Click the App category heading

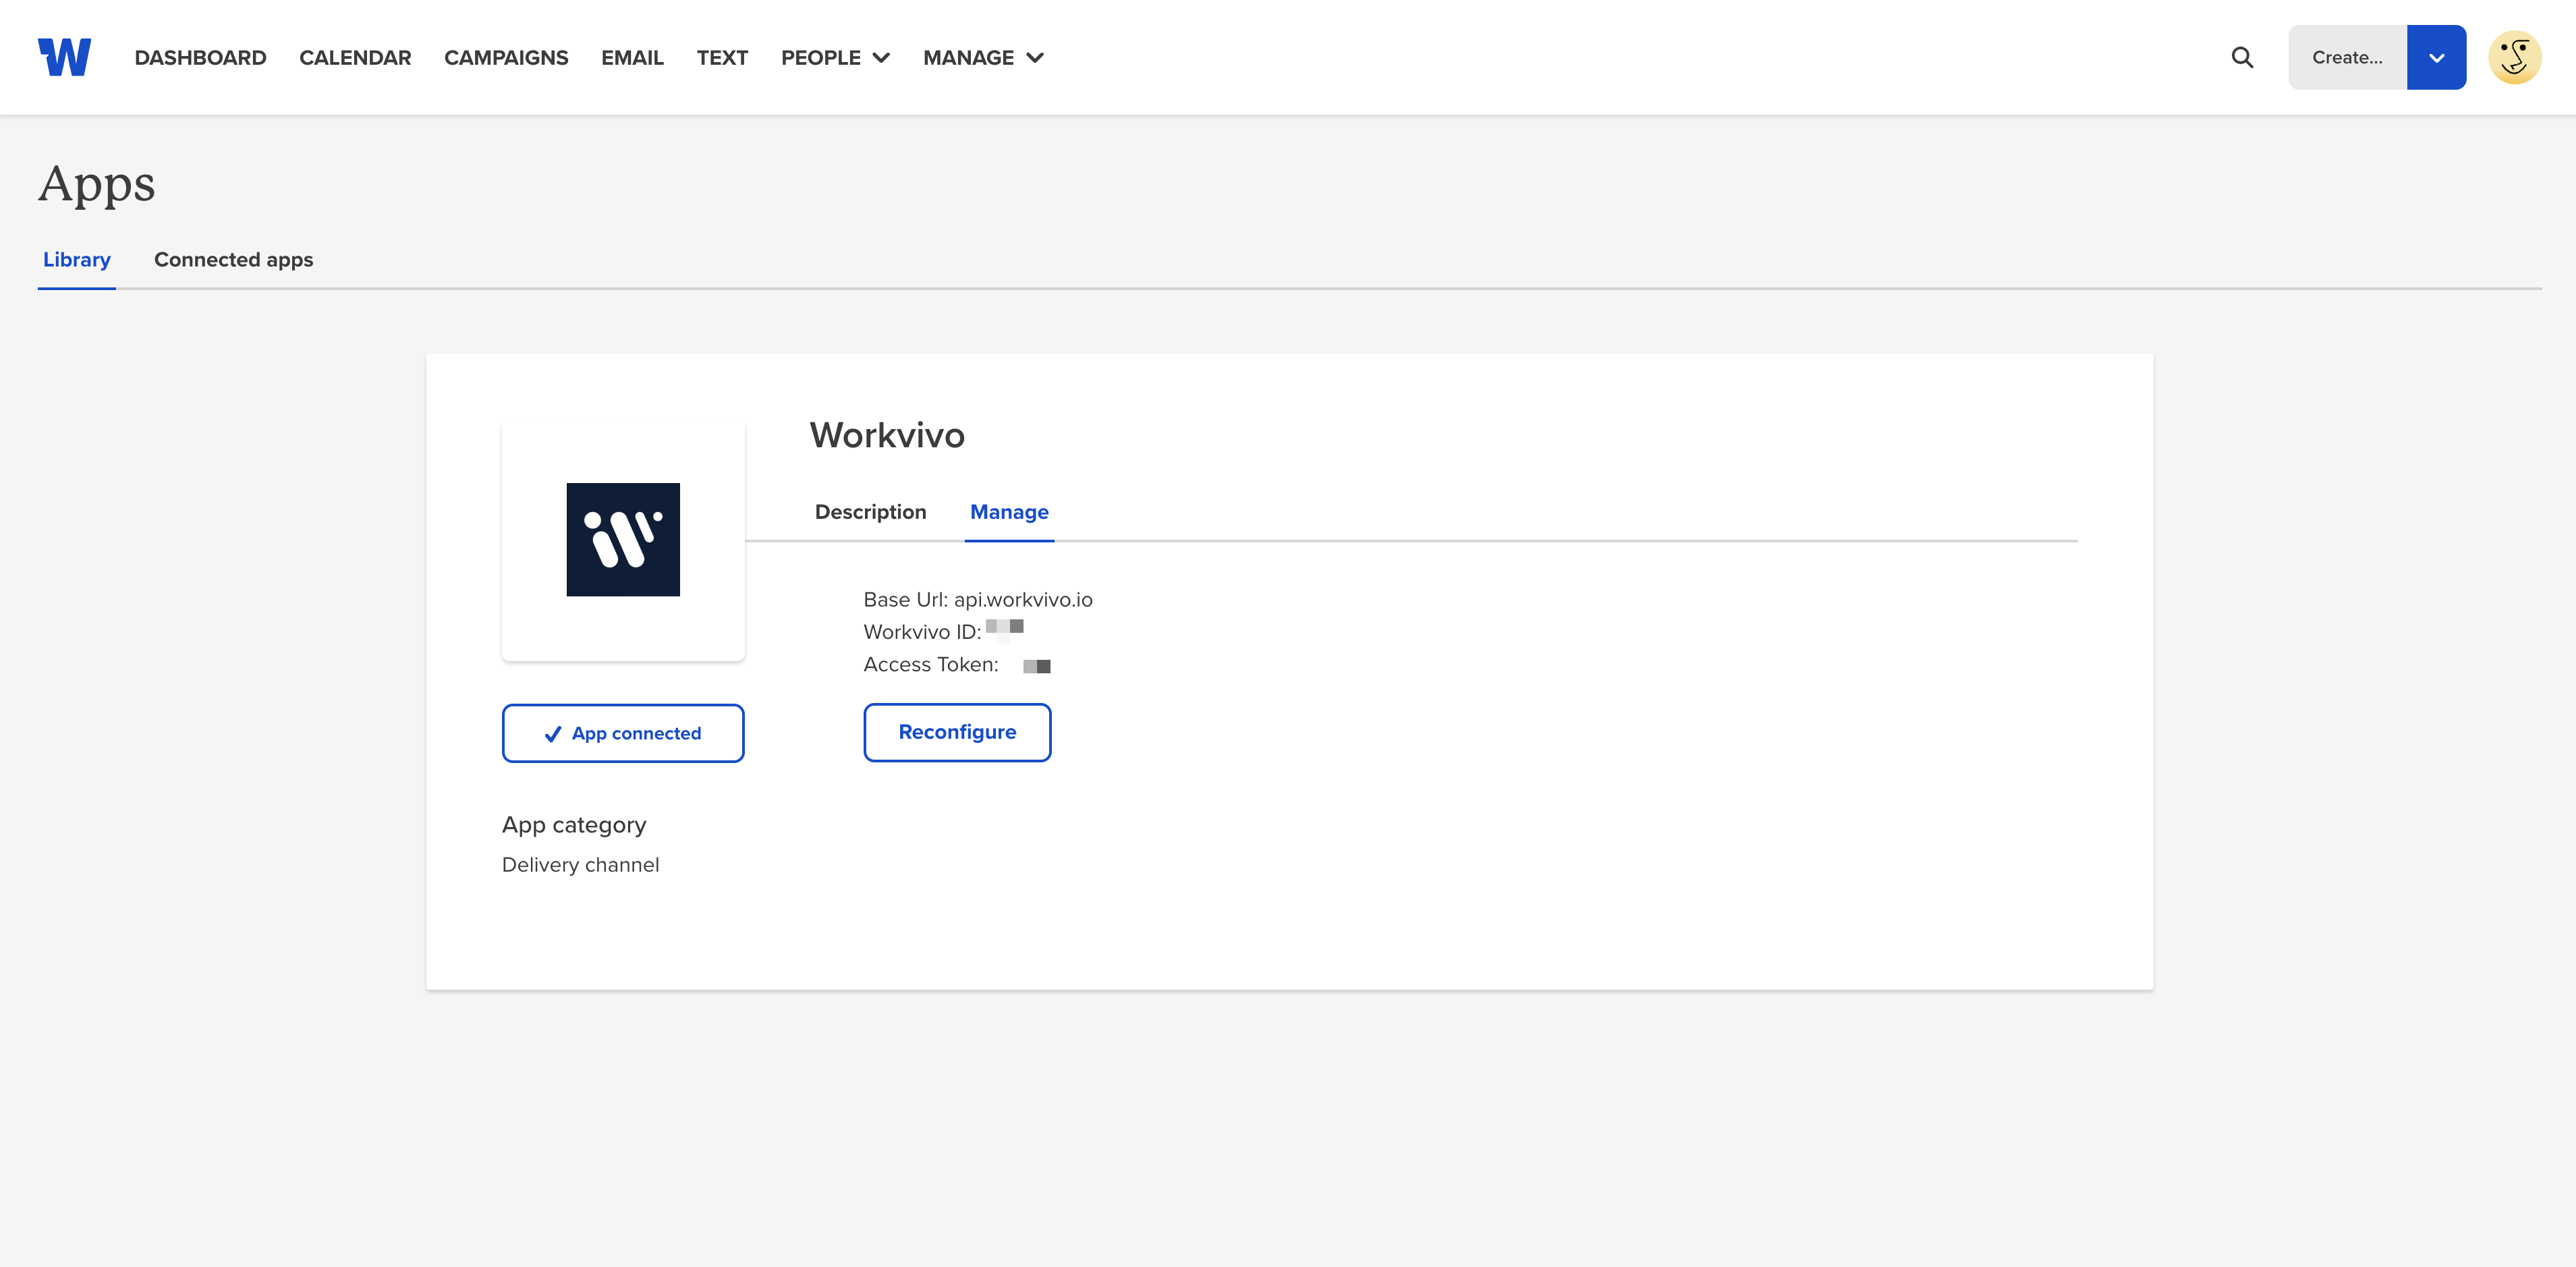click(574, 825)
